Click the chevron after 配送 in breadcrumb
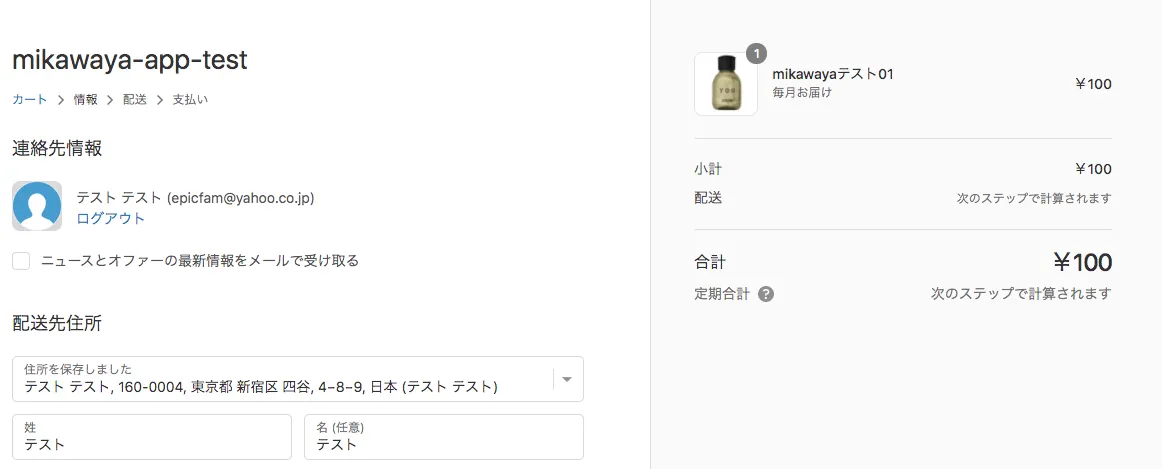 160,100
